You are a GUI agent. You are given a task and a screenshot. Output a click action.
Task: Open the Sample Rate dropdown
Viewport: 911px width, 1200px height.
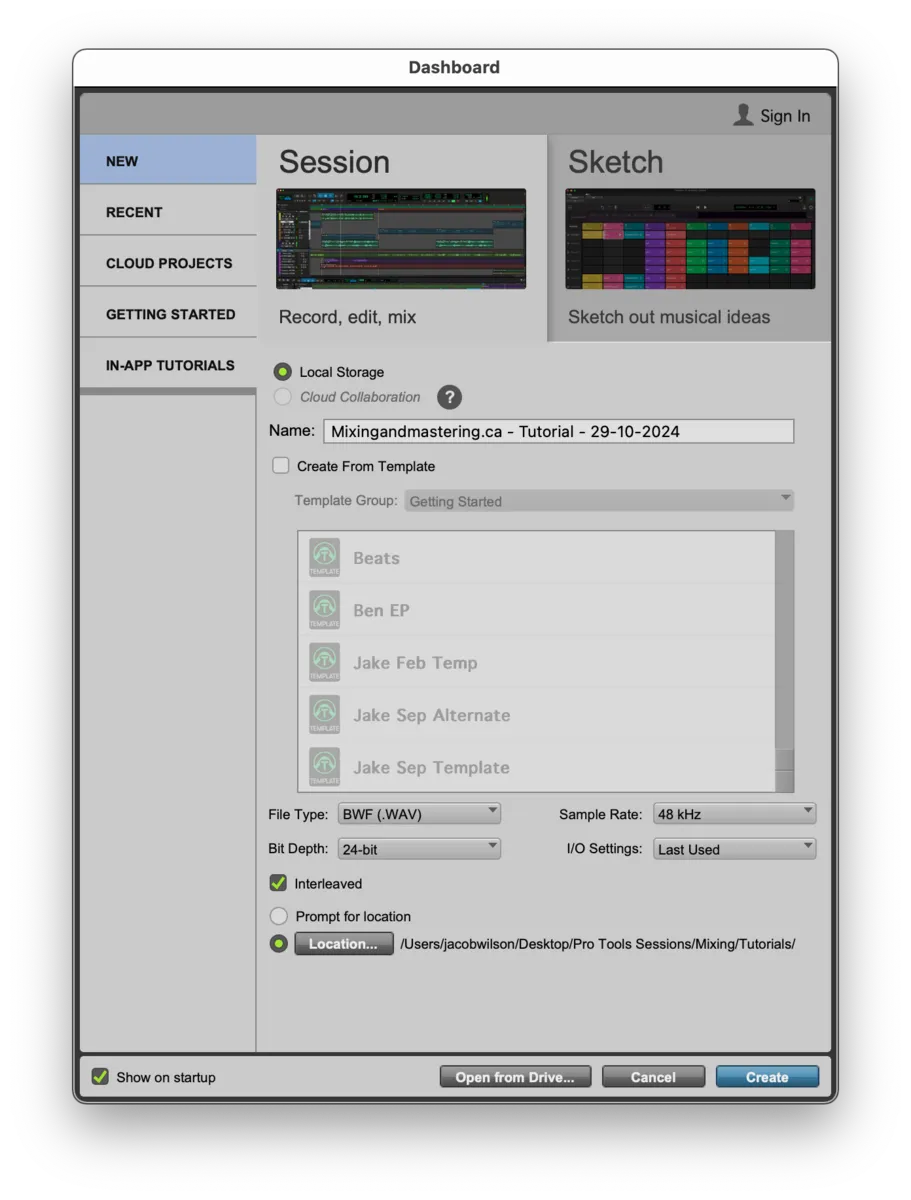(x=734, y=813)
